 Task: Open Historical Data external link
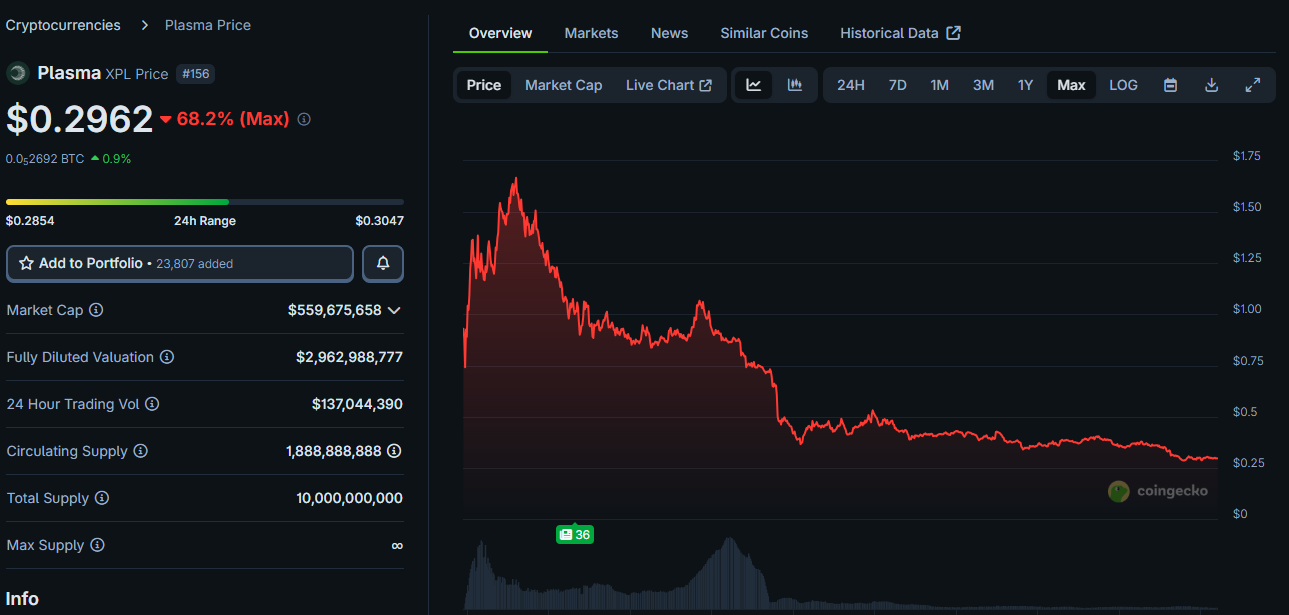click(900, 33)
